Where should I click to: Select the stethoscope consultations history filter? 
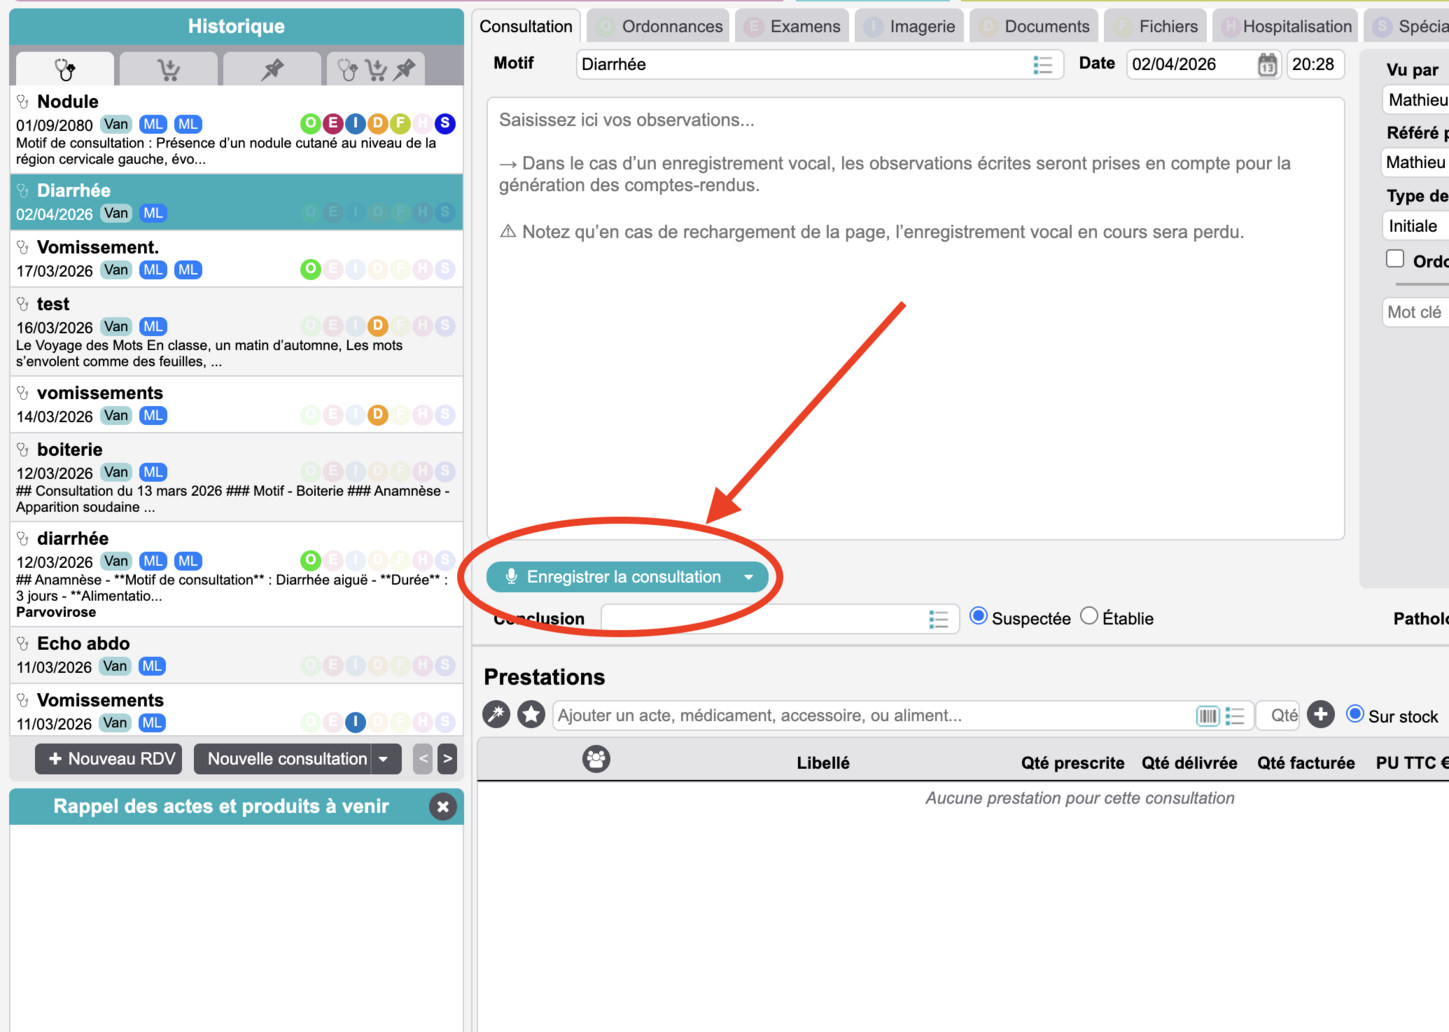pos(65,69)
